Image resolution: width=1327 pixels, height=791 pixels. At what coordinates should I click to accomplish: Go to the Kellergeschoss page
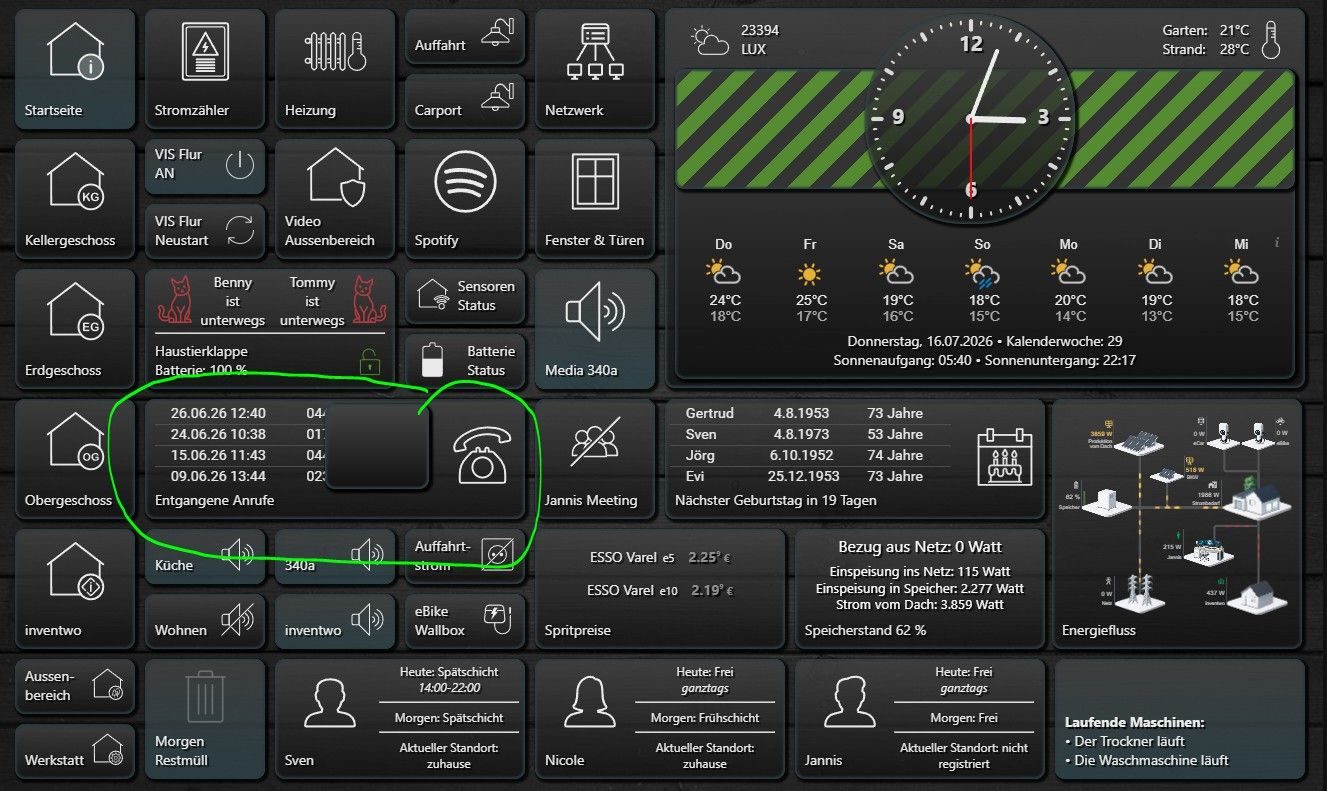[75, 199]
